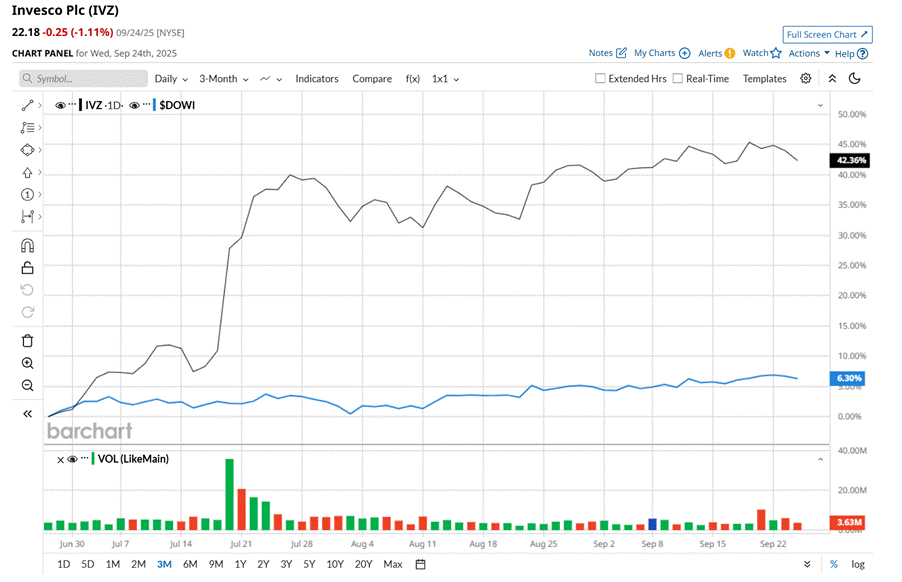
Task: Toggle VOL indicator visibility eye
Action: [72, 460]
